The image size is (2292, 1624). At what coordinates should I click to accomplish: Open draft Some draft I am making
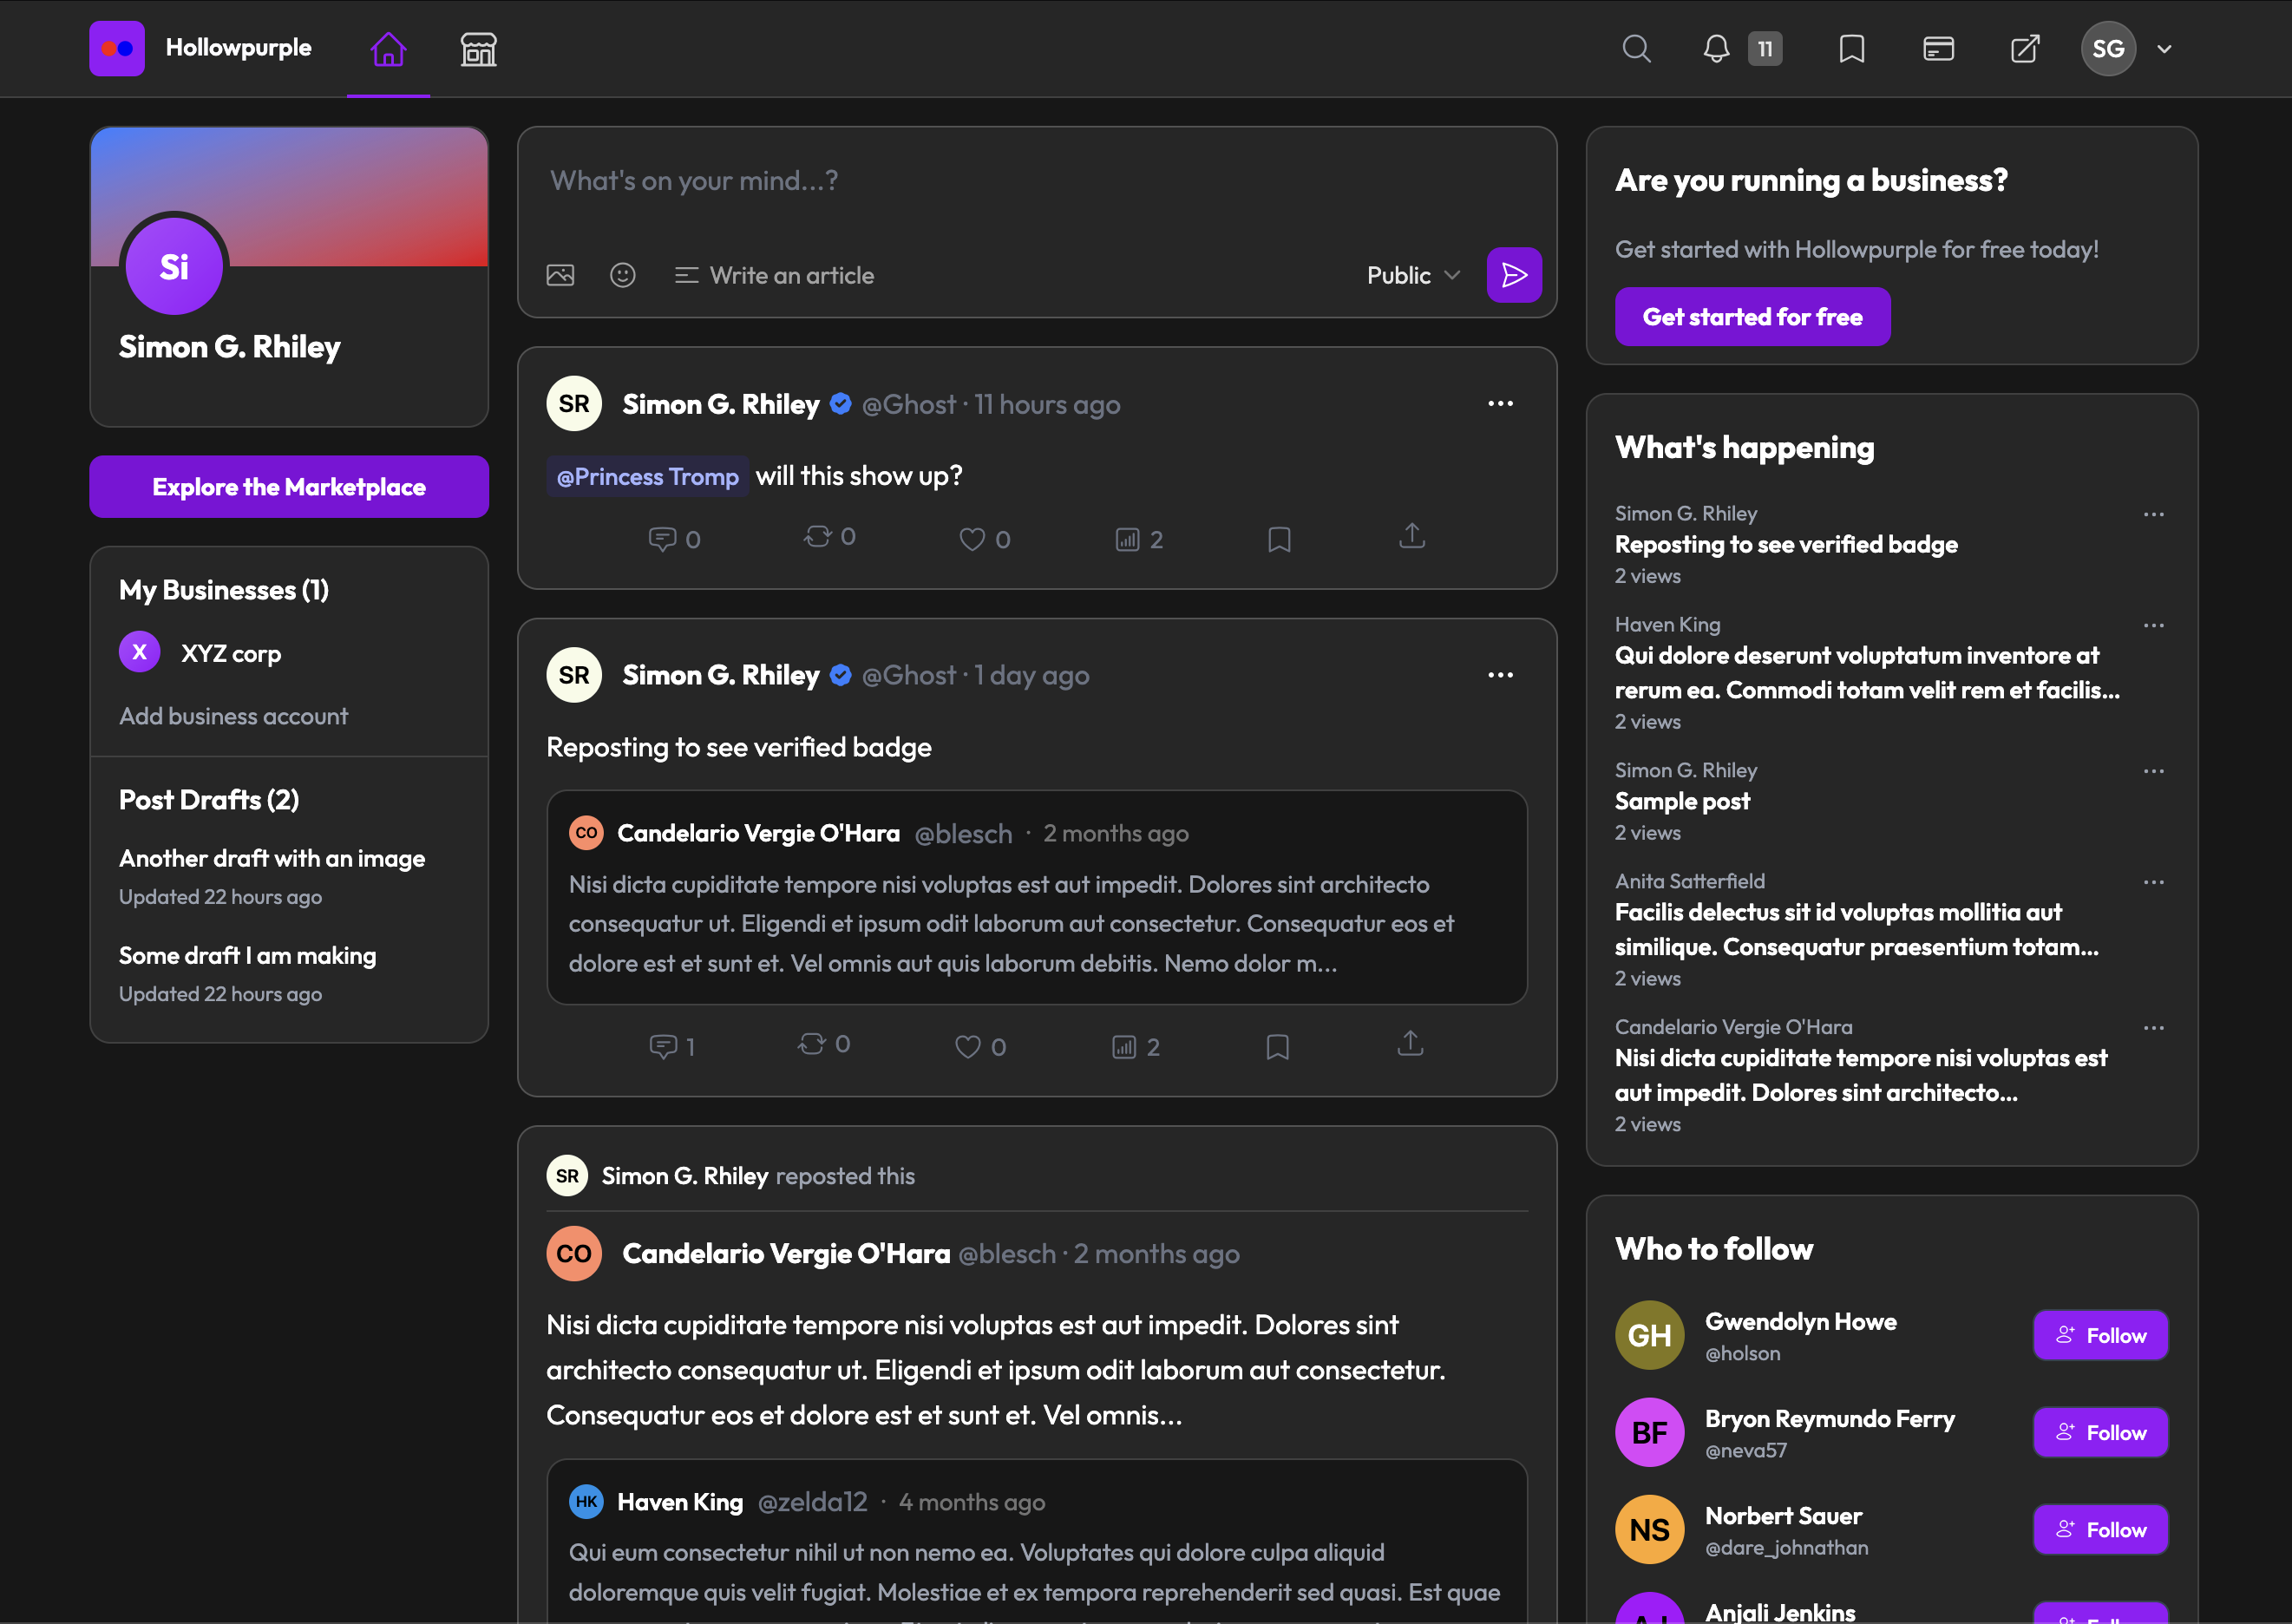point(248,955)
